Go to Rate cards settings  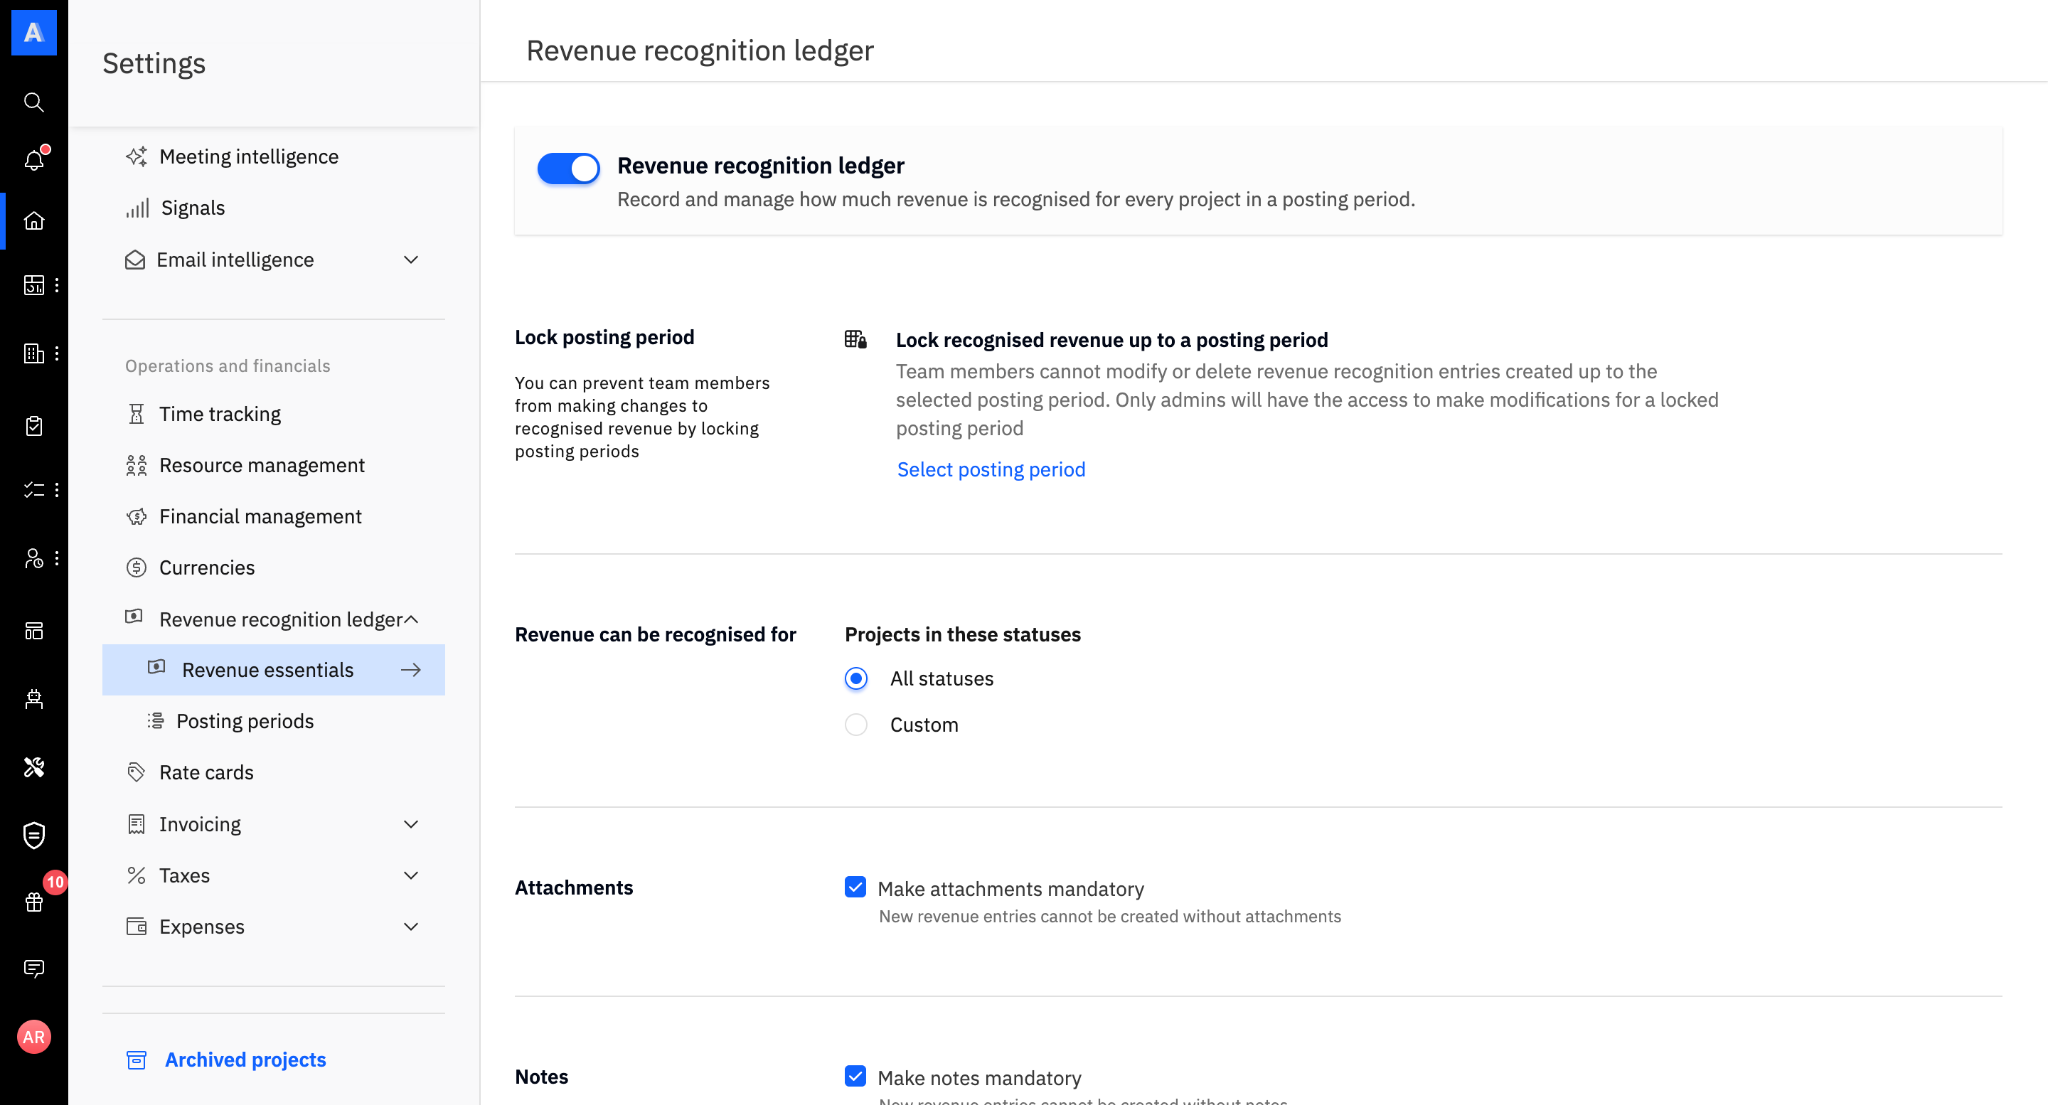click(206, 773)
